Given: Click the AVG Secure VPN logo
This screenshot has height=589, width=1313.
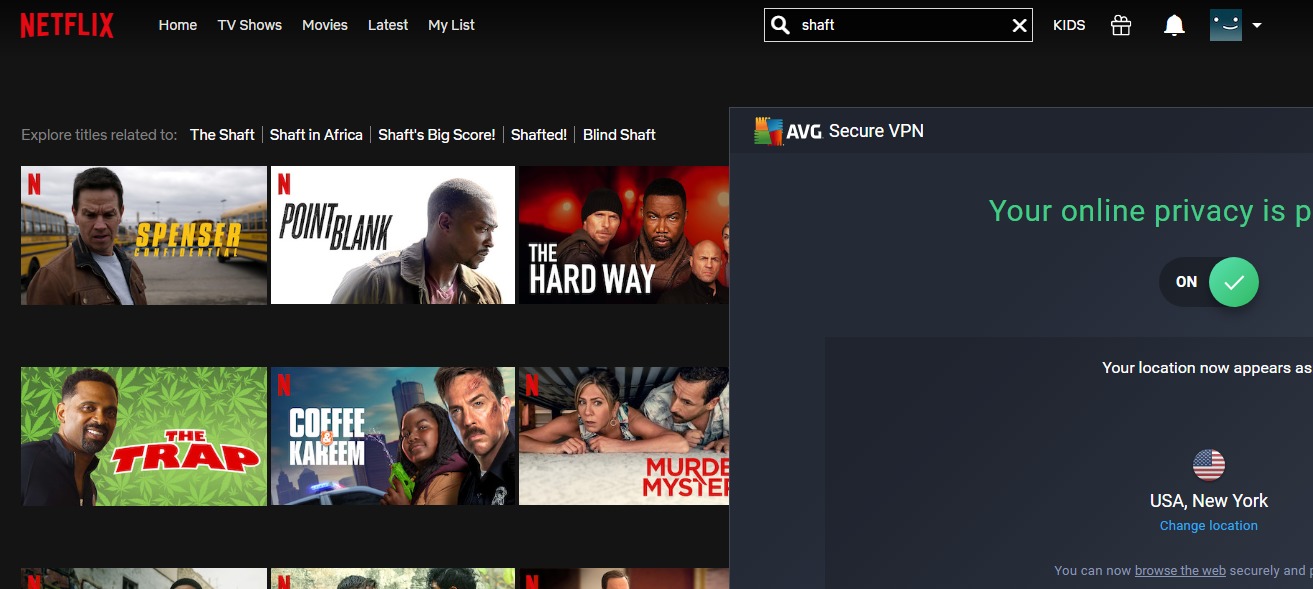Looking at the screenshot, I should coord(770,130).
